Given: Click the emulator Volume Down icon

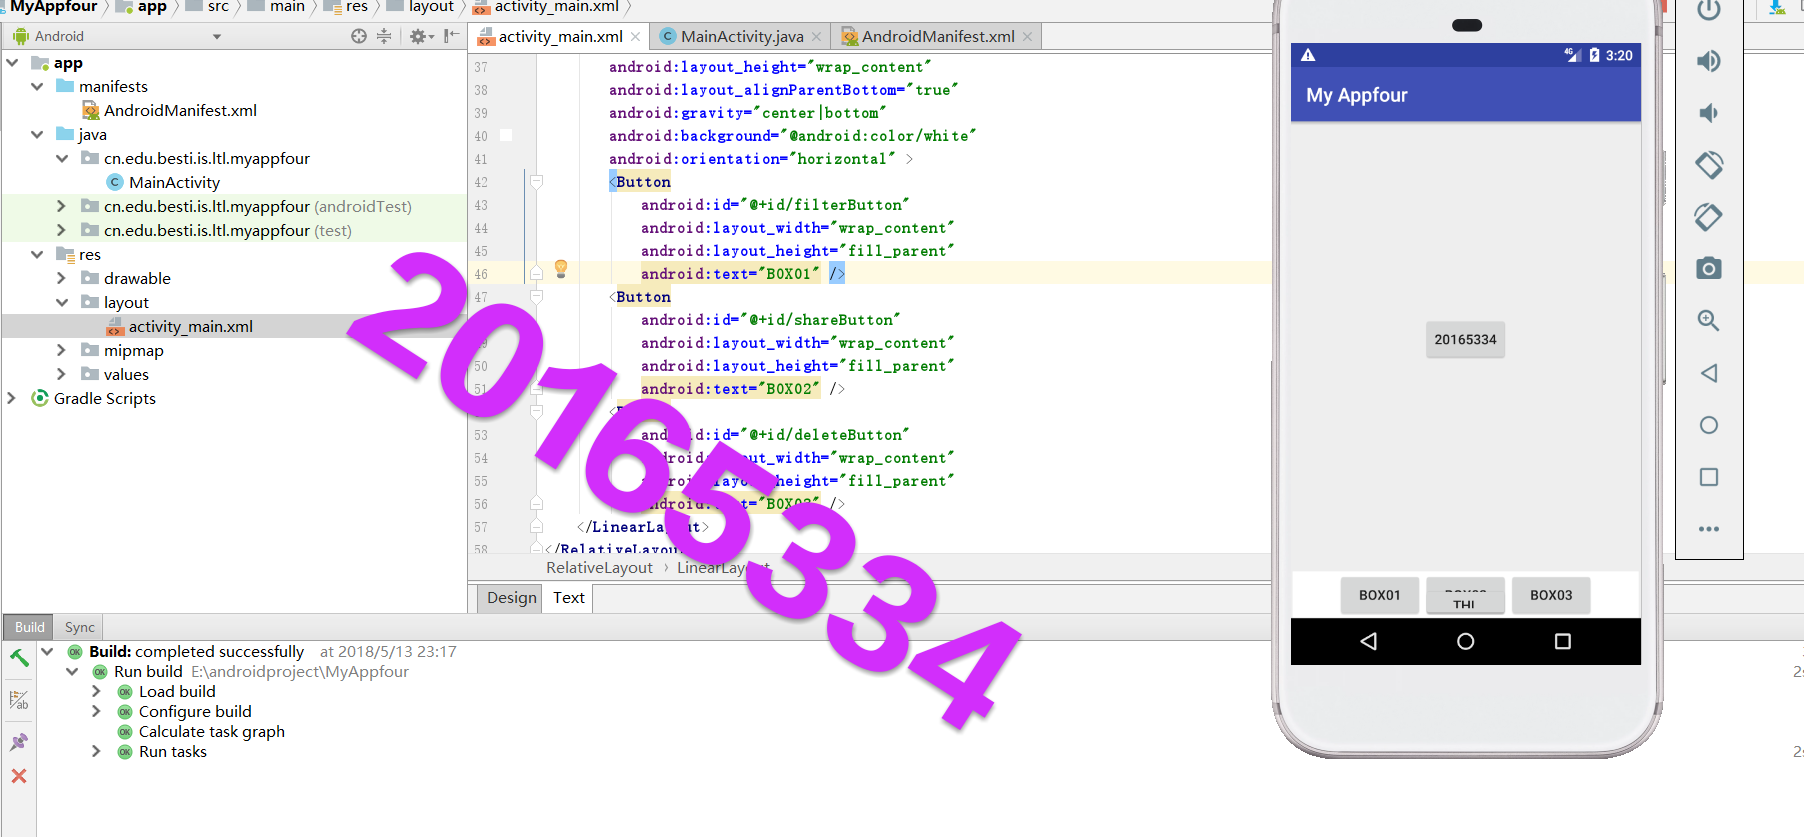Looking at the screenshot, I should coord(1709,113).
